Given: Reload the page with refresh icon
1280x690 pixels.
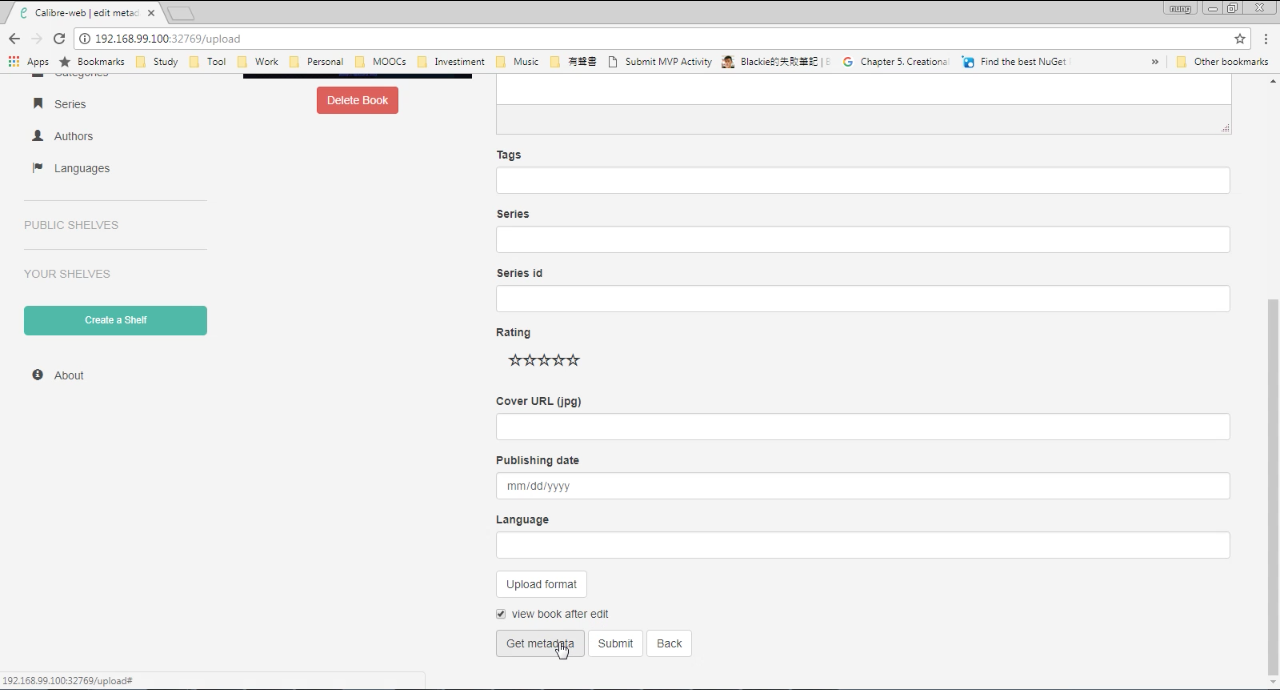Looking at the screenshot, I should click(59, 38).
